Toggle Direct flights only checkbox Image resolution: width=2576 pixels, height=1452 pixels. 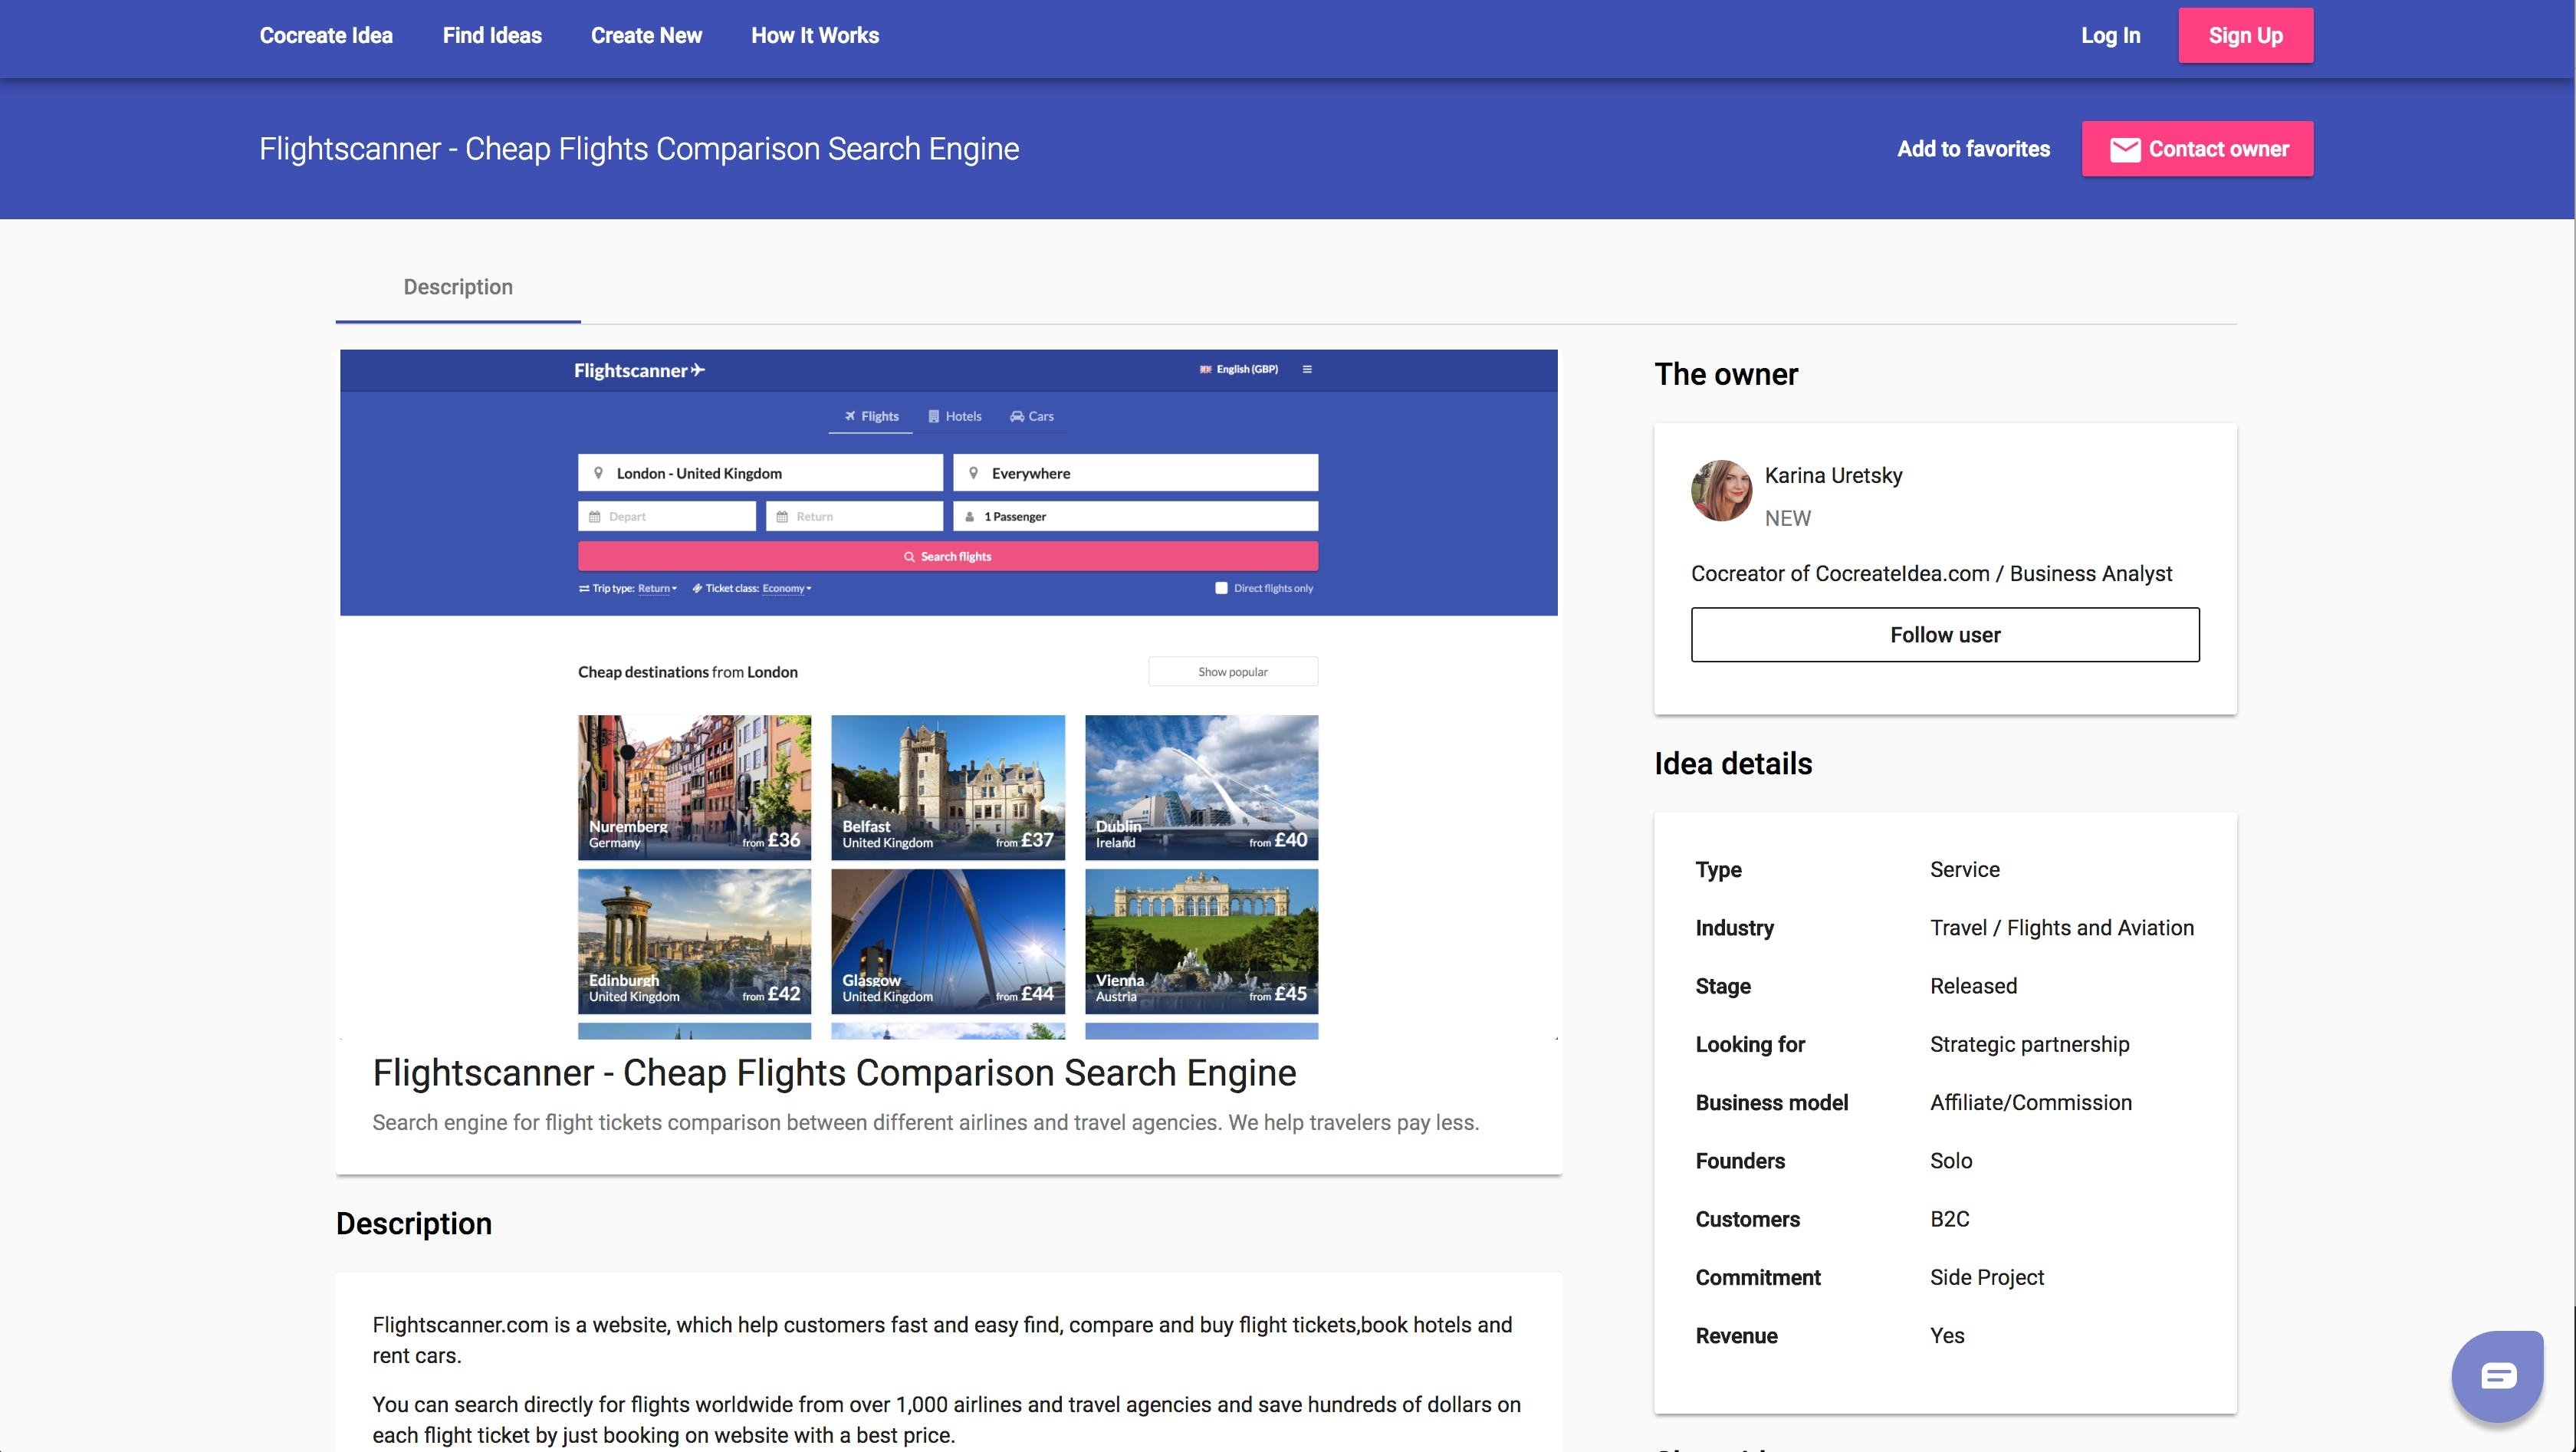point(1221,588)
